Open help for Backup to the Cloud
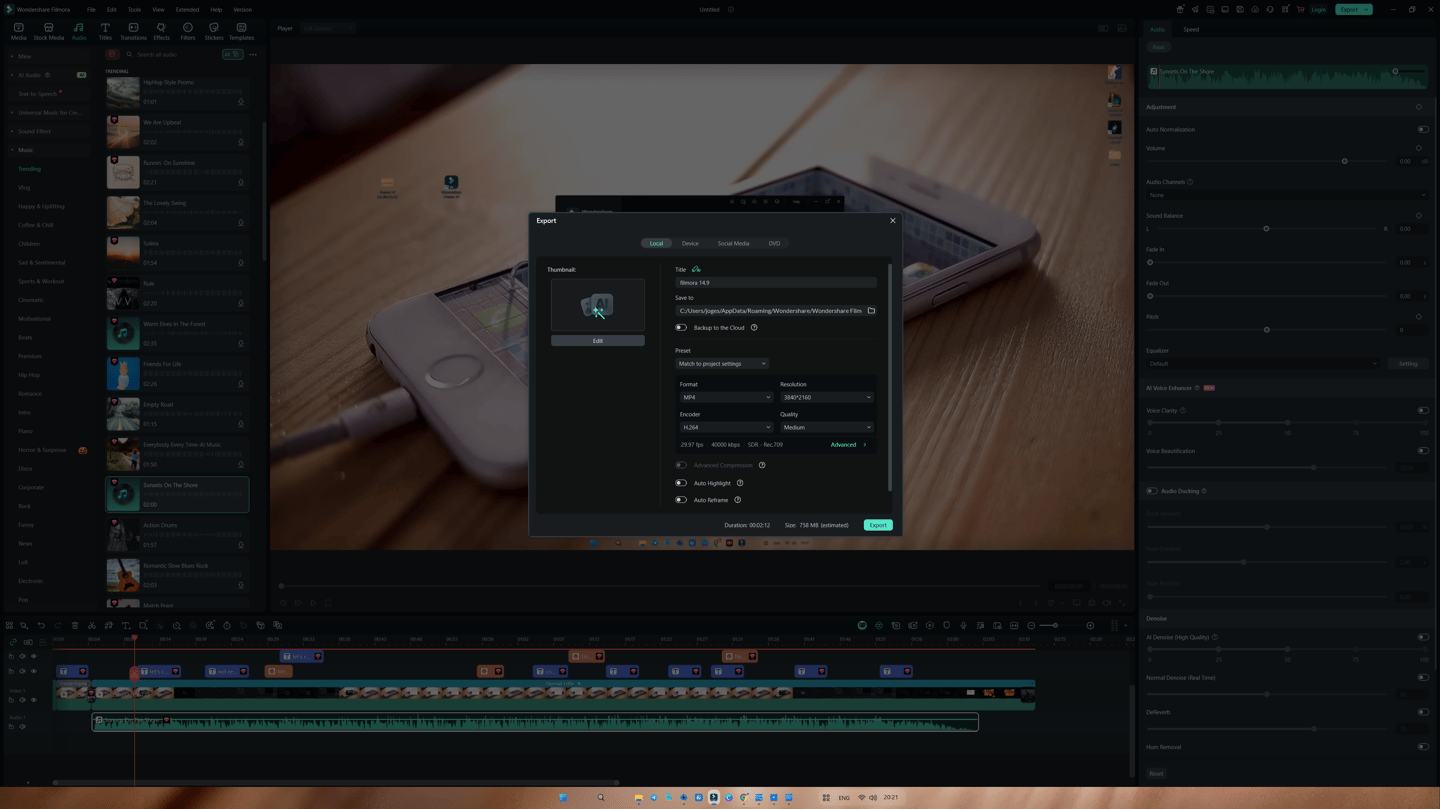This screenshot has width=1440, height=809. click(x=754, y=328)
